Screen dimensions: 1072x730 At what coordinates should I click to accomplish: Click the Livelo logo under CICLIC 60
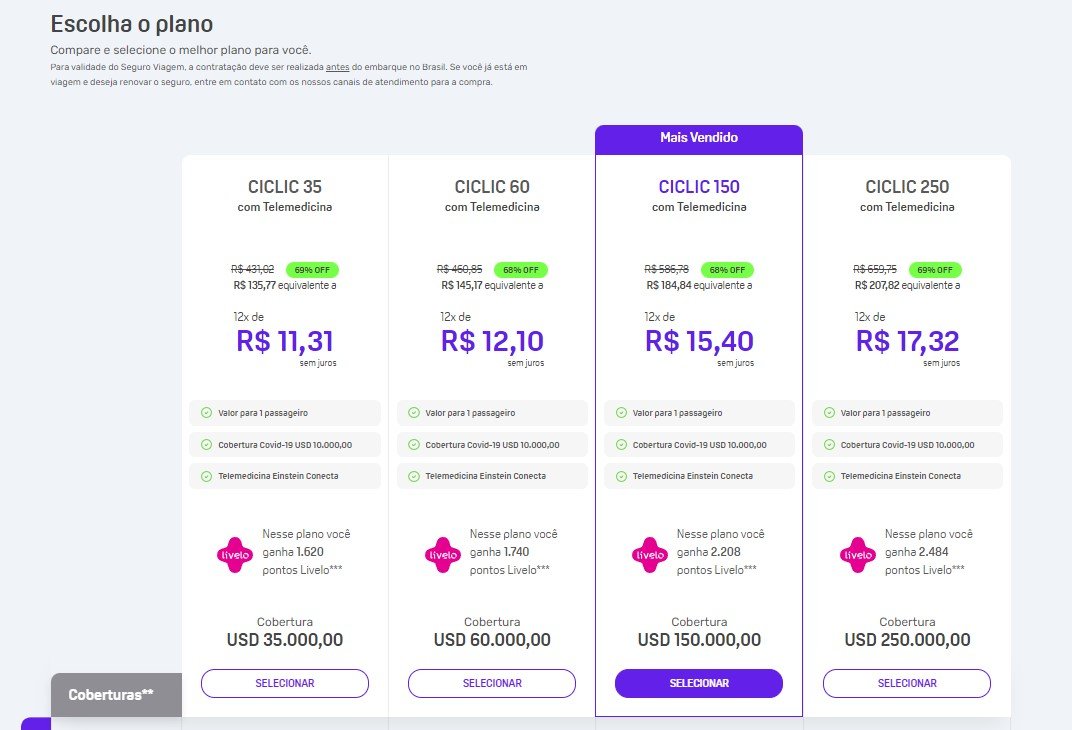(442, 554)
